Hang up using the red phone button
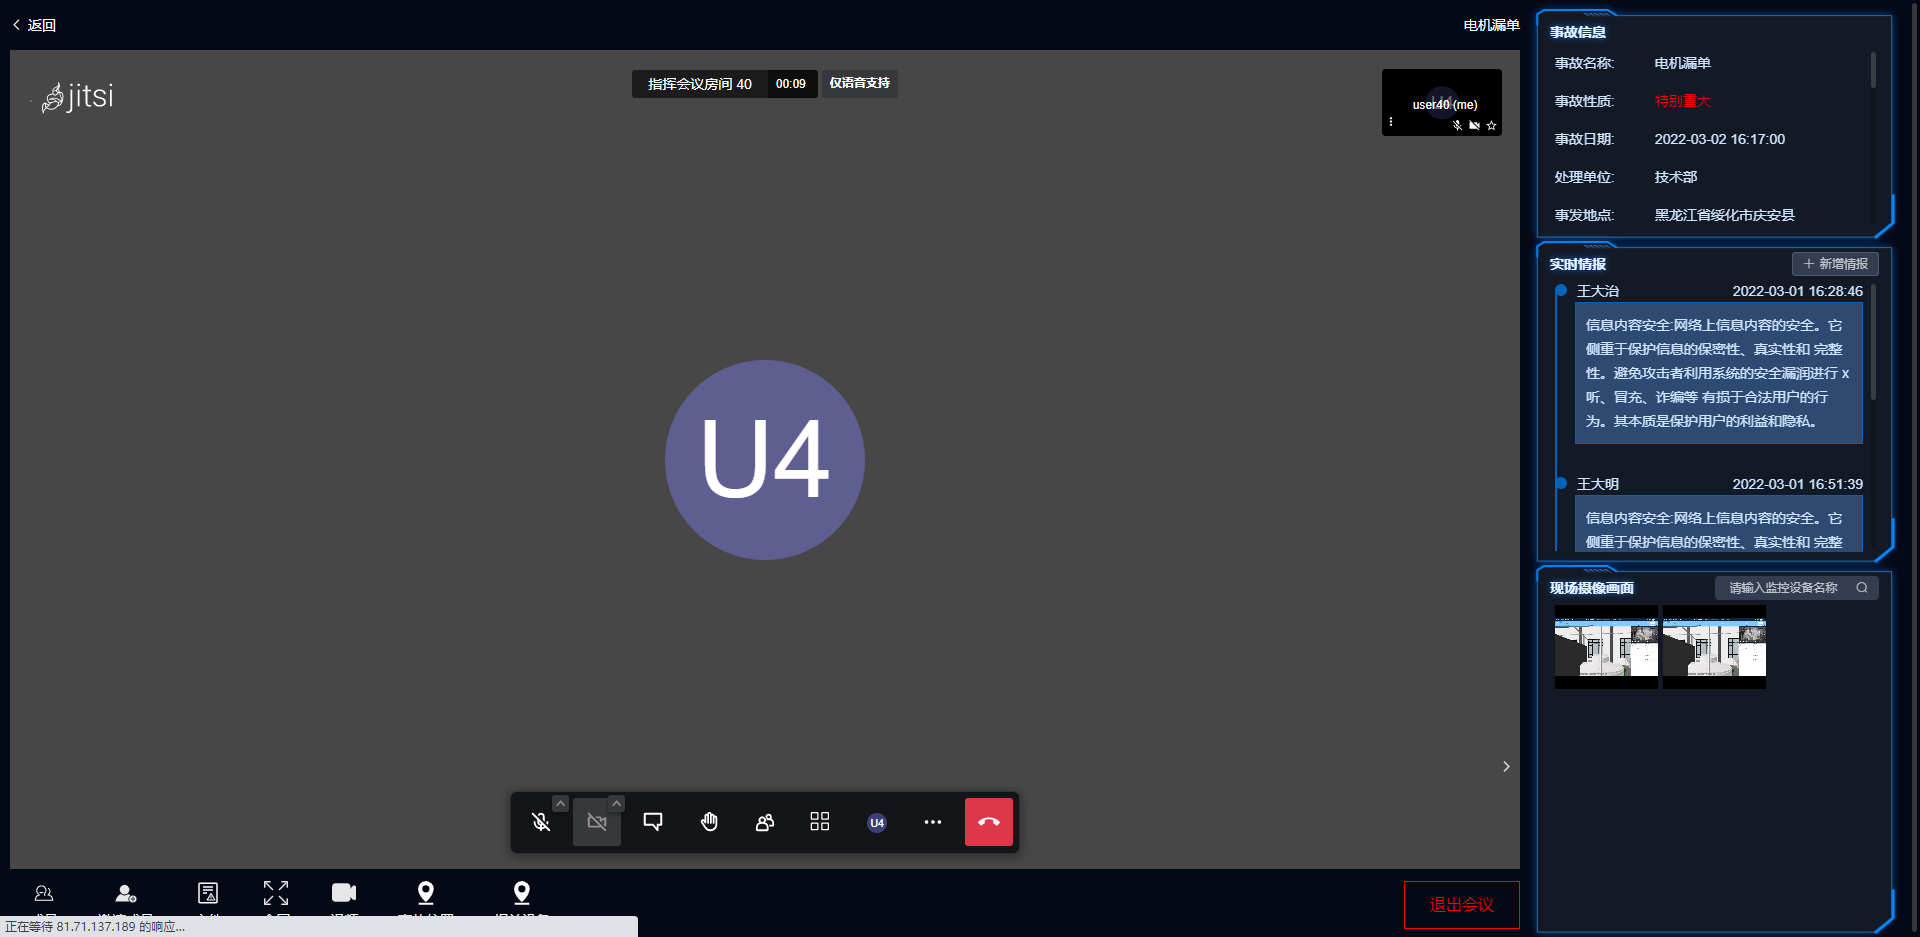Screen dimensions: 1920x937 (989, 822)
